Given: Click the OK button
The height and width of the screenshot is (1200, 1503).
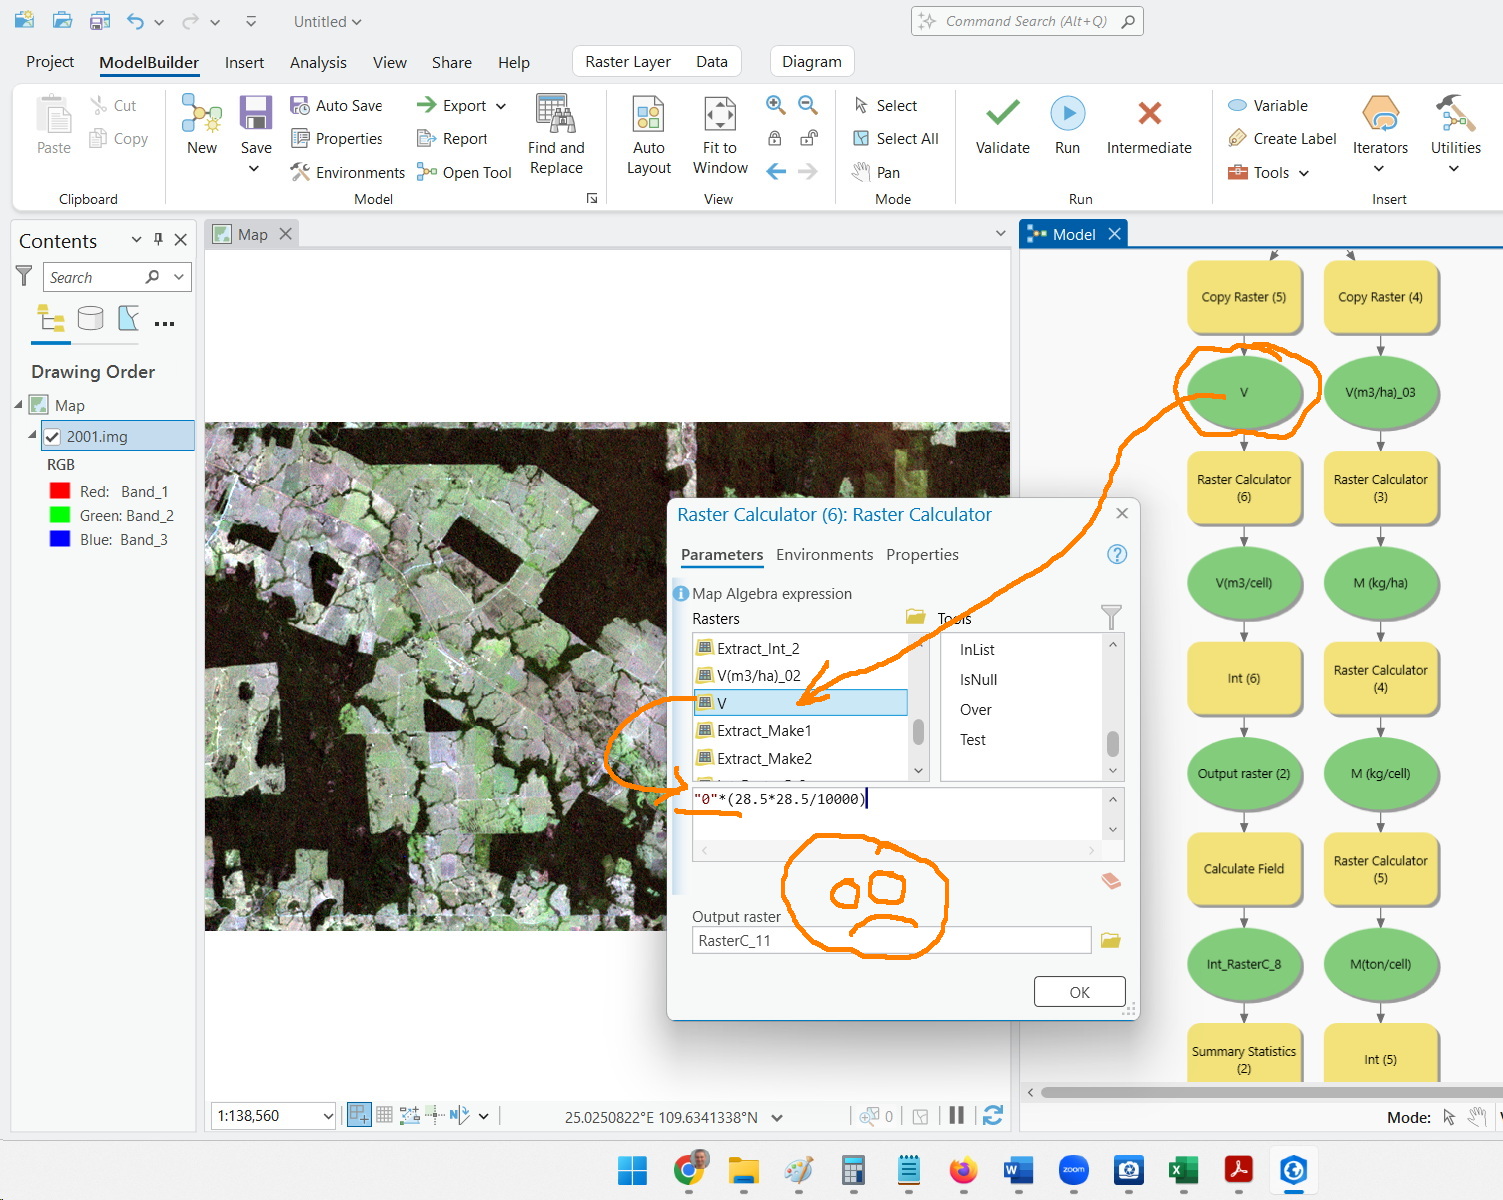Looking at the screenshot, I should pos(1079,992).
